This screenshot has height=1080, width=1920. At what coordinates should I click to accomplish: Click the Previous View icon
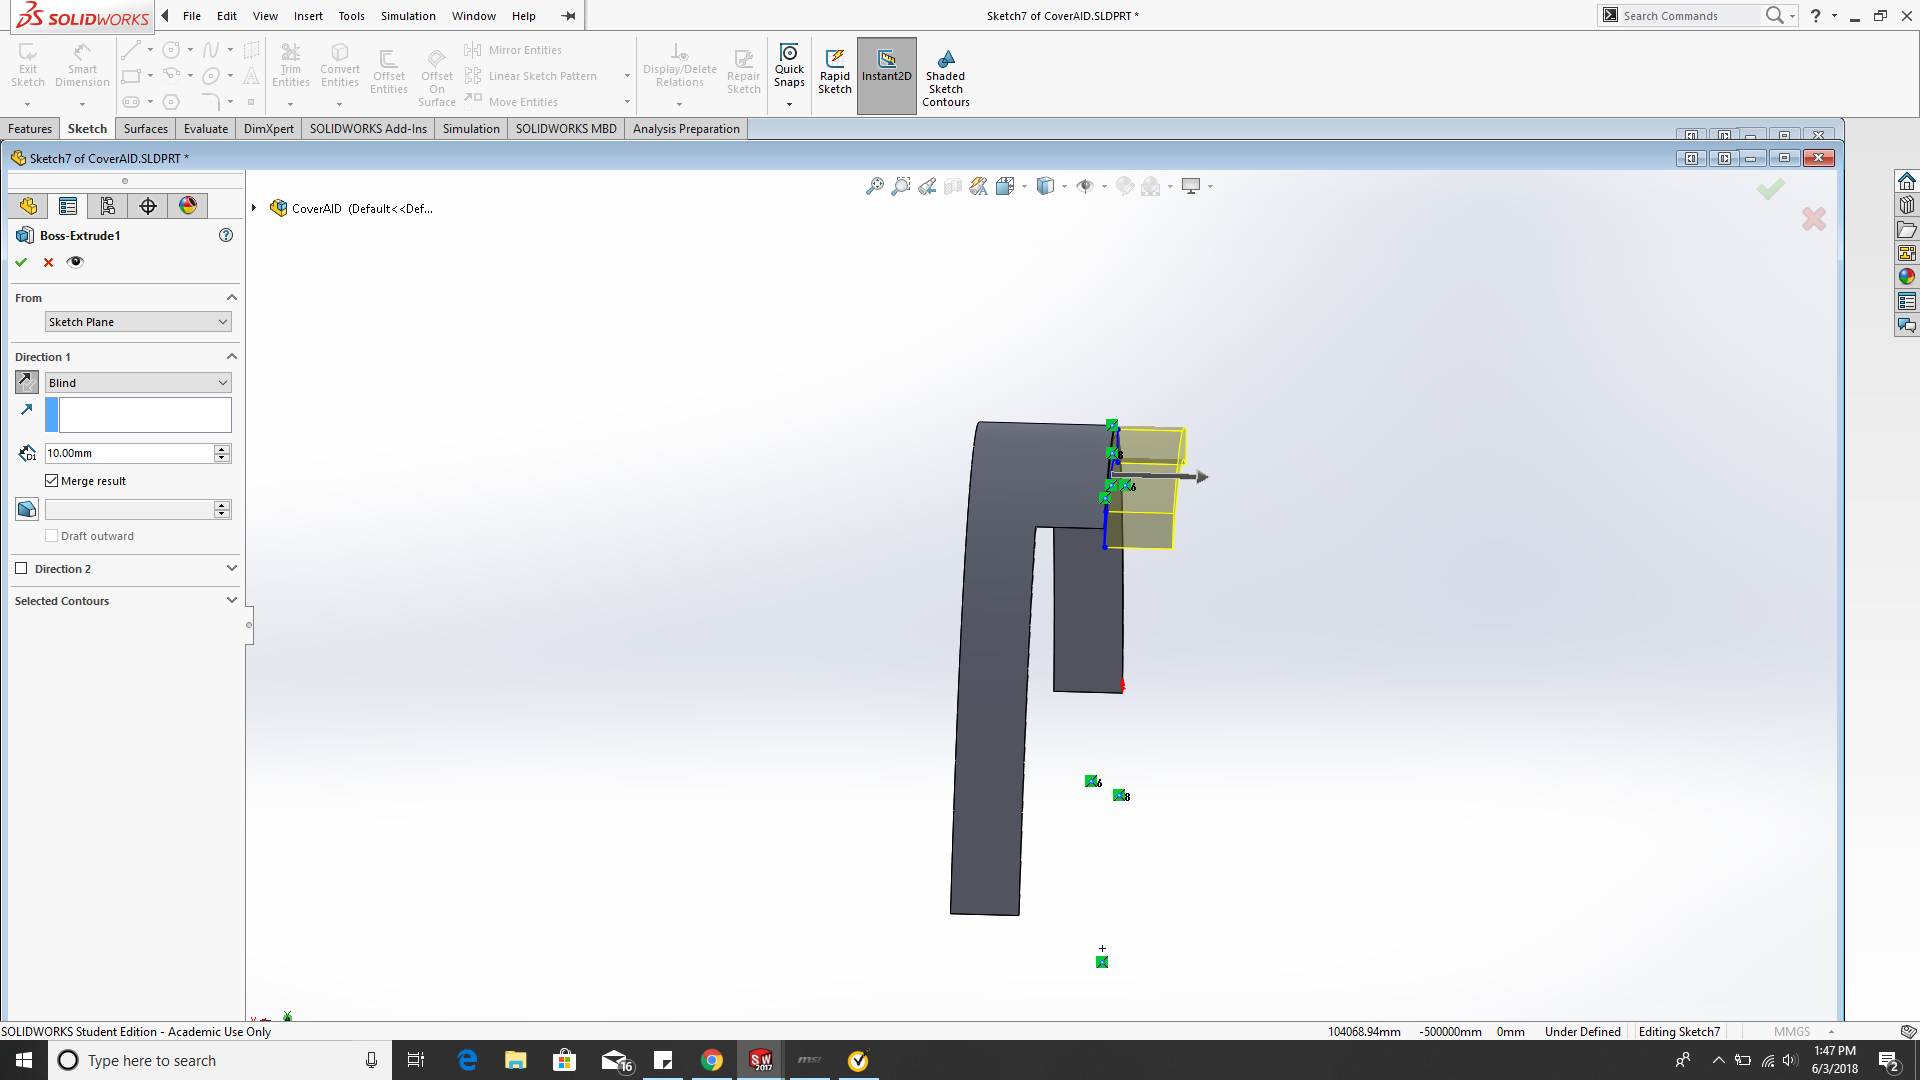927,186
